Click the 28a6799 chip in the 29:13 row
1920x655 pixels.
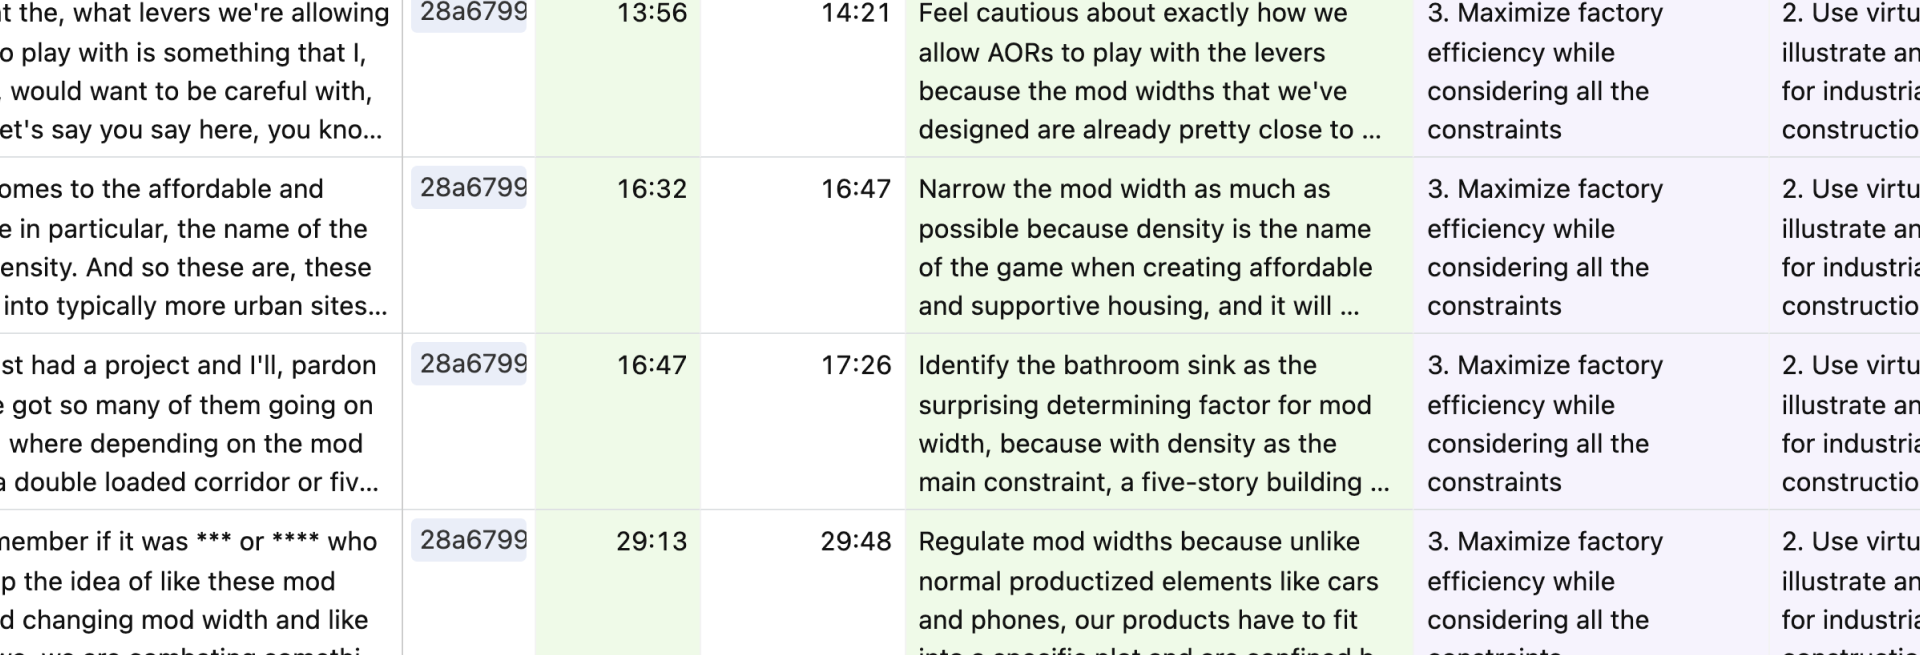pyautogui.click(x=471, y=540)
